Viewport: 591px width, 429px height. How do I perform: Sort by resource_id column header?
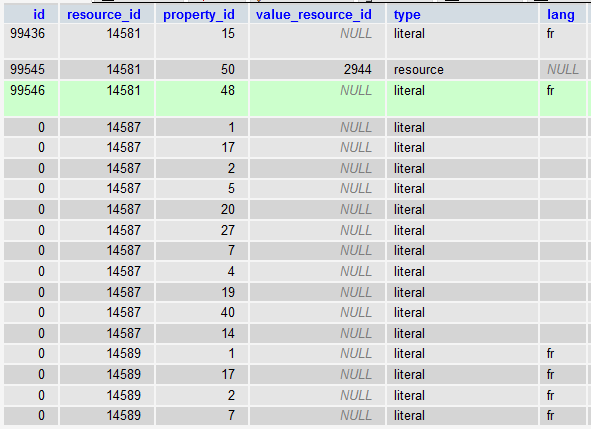point(104,15)
